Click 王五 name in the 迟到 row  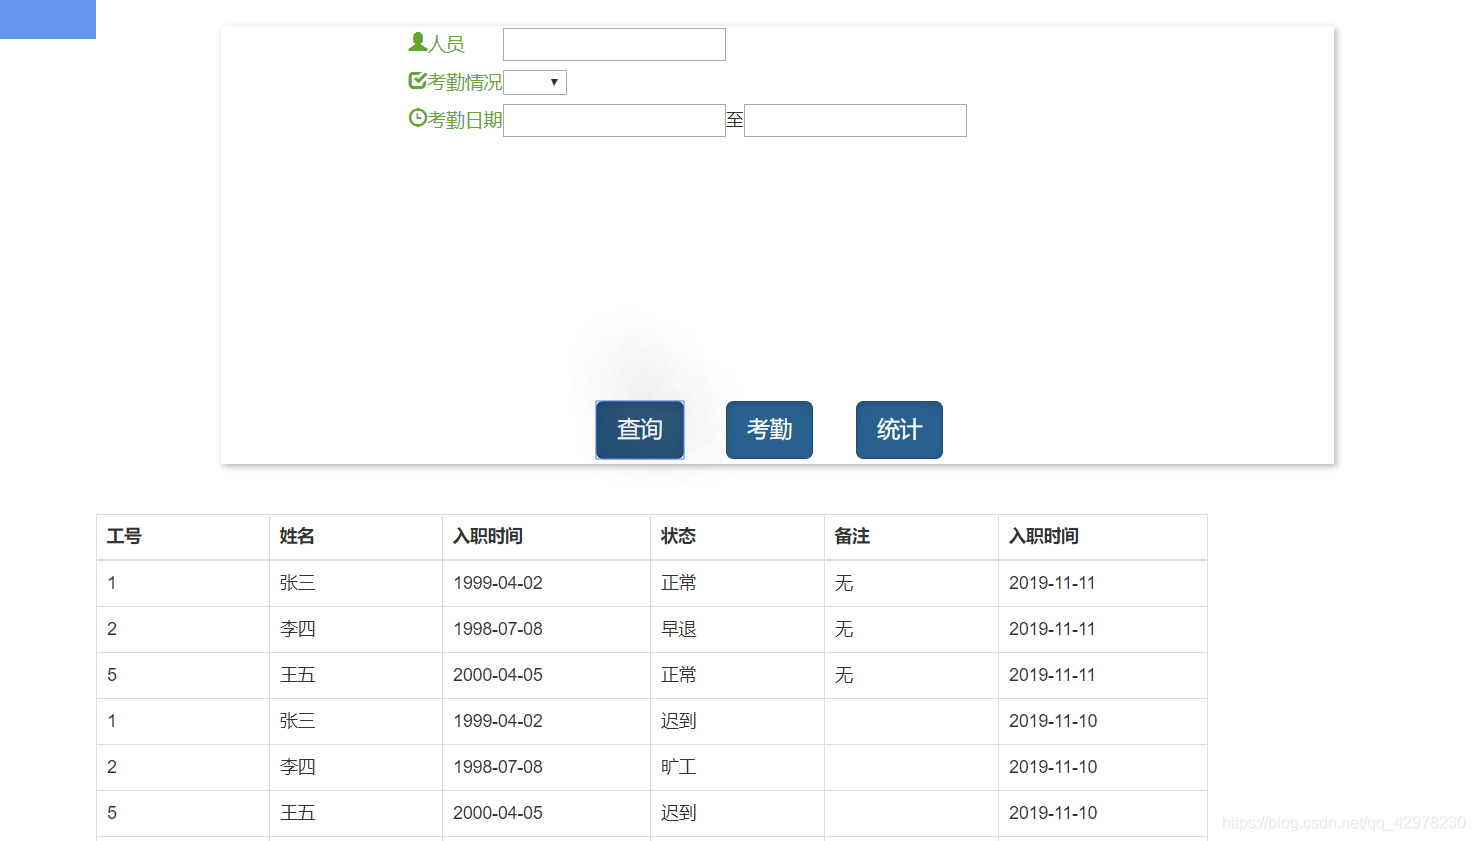coord(298,813)
